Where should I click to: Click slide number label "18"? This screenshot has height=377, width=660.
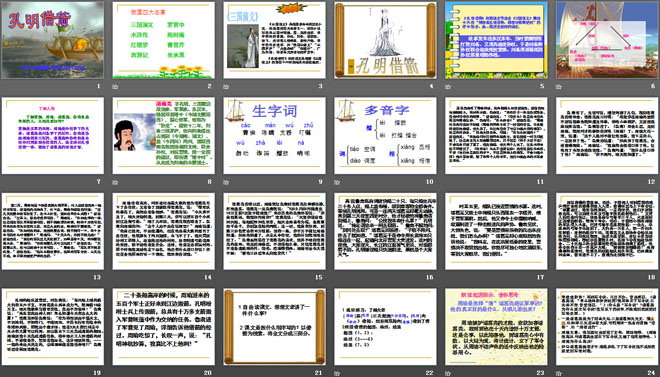tap(652, 277)
